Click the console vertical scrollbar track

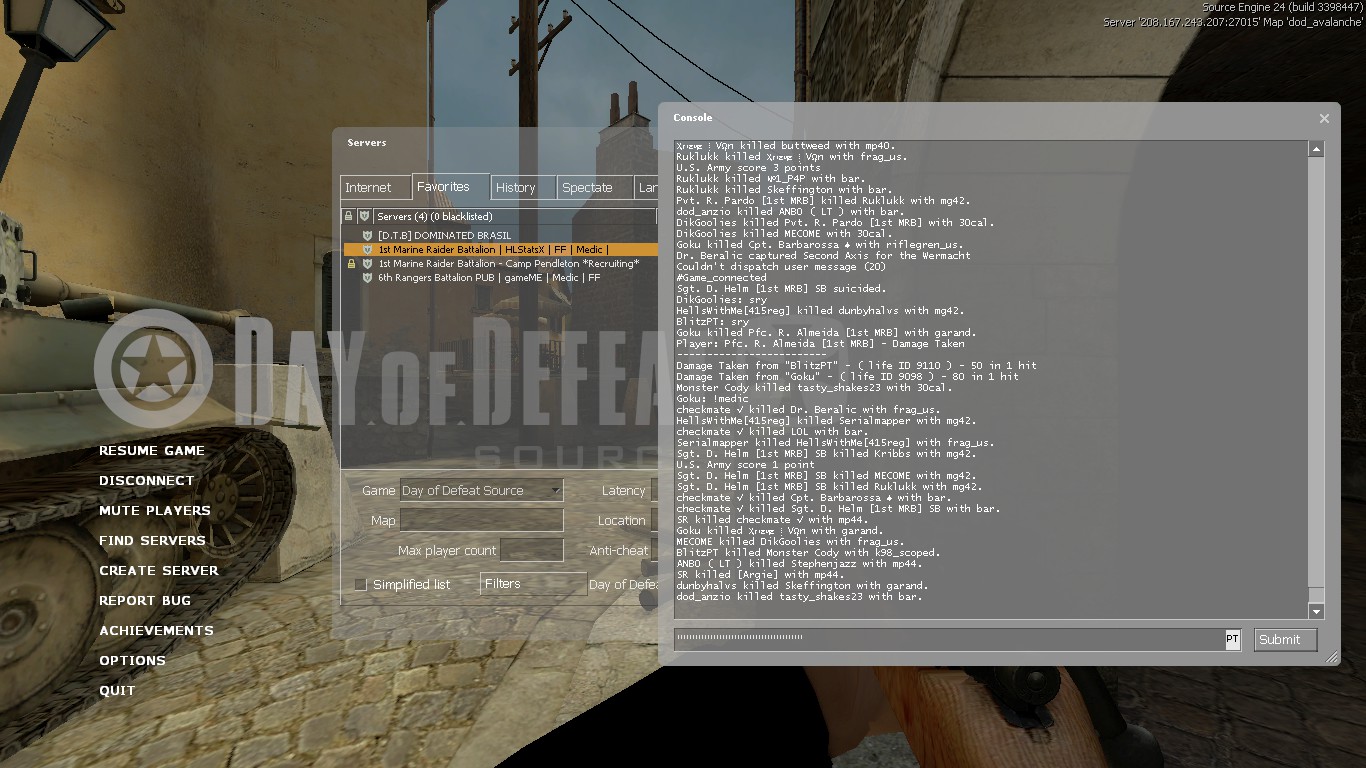[x=1316, y=380]
